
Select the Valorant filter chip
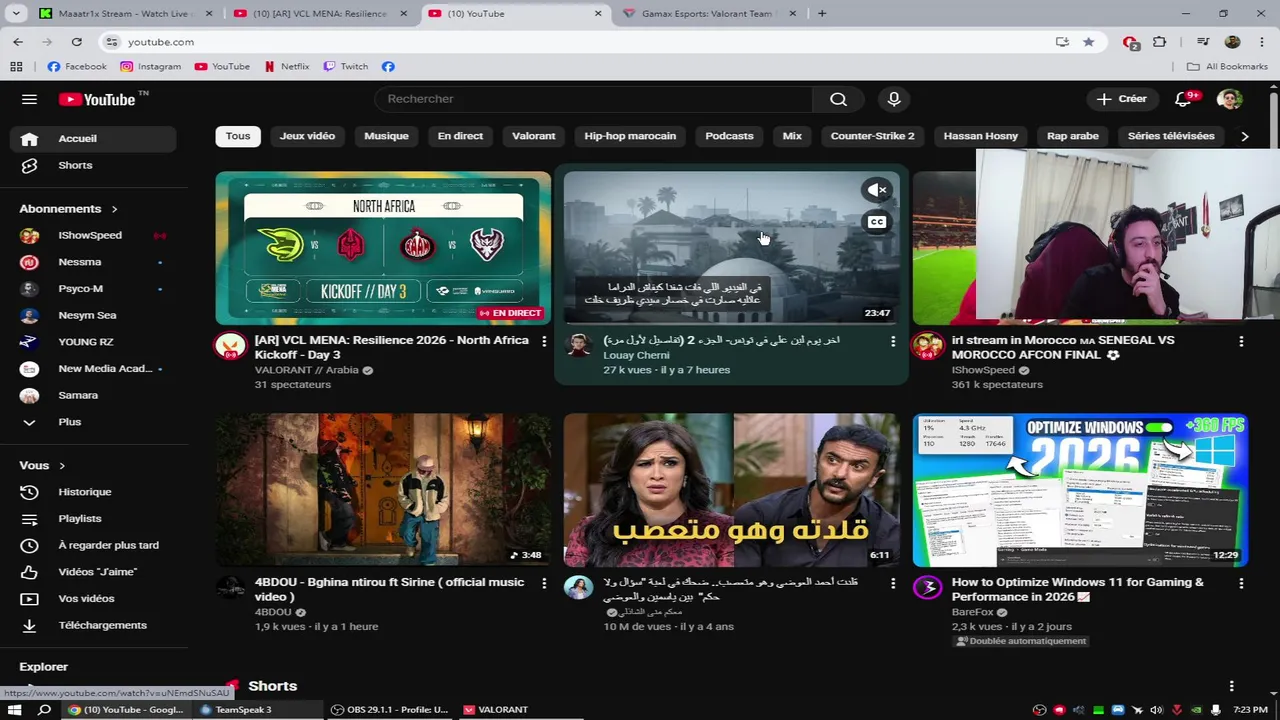coord(533,136)
